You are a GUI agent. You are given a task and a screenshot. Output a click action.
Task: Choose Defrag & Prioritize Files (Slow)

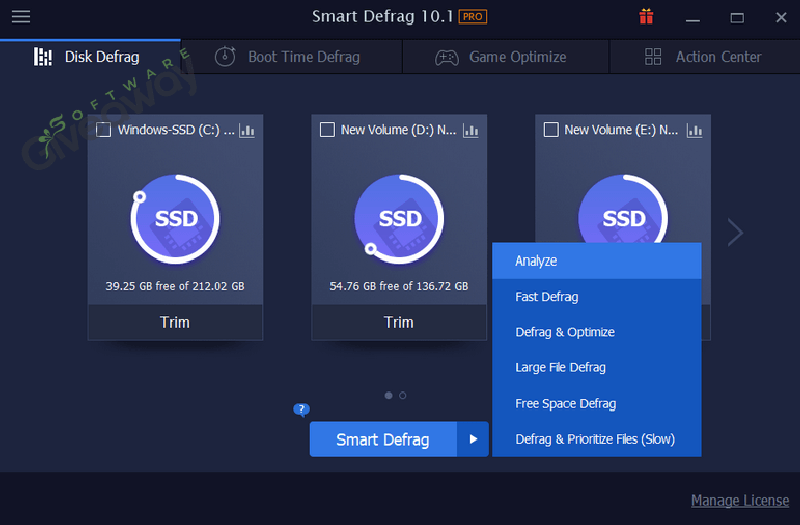tap(596, 439)
